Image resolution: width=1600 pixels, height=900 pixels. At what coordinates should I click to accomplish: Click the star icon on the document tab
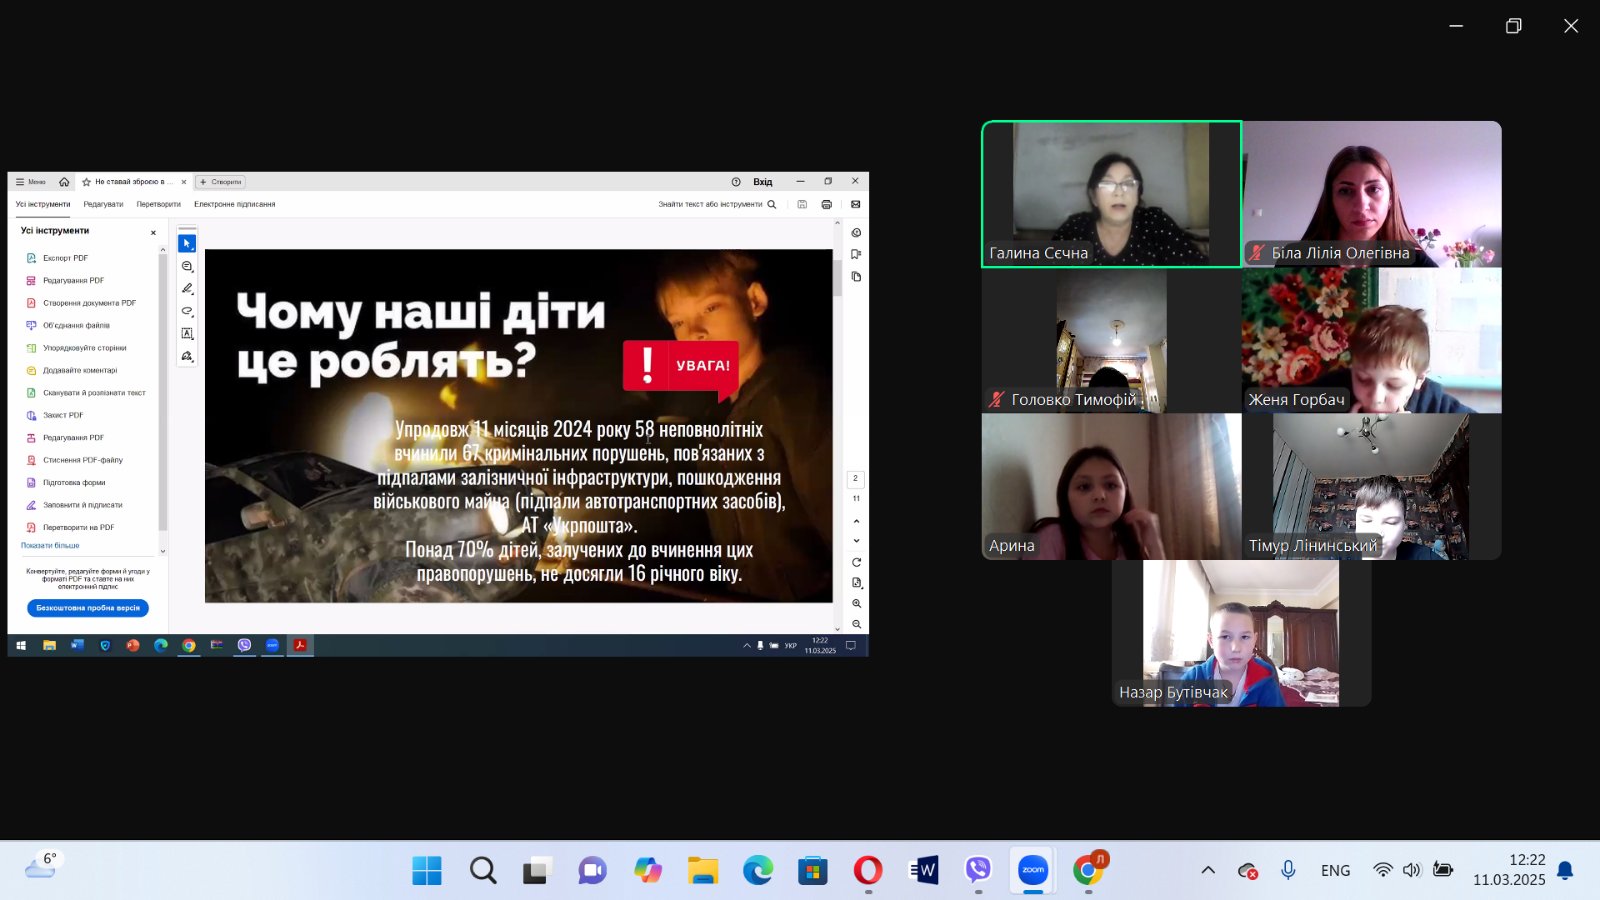(x=86, y=182)
